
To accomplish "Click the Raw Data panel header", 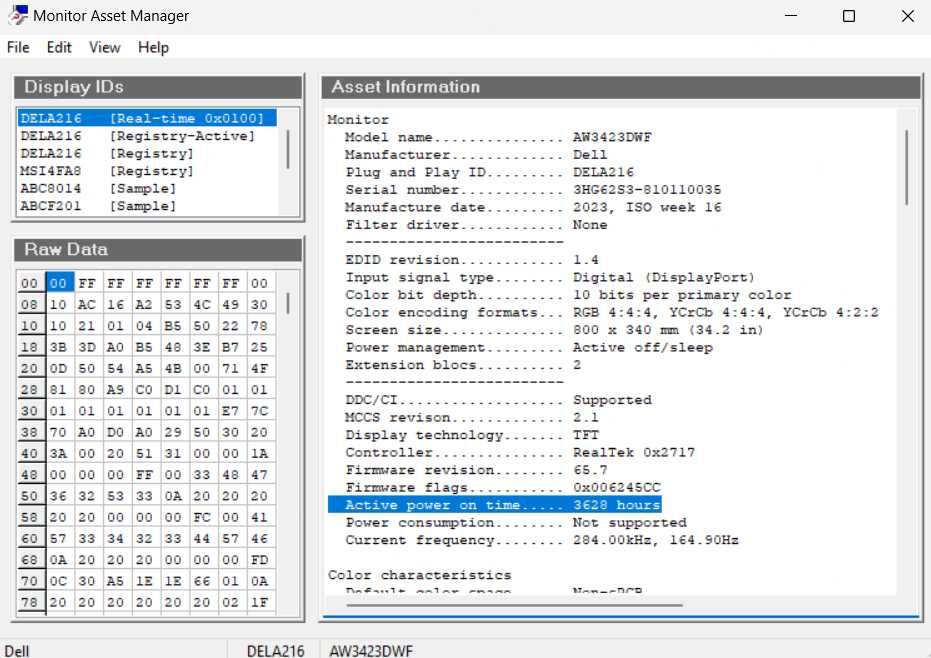I will (x=158, y=249).
